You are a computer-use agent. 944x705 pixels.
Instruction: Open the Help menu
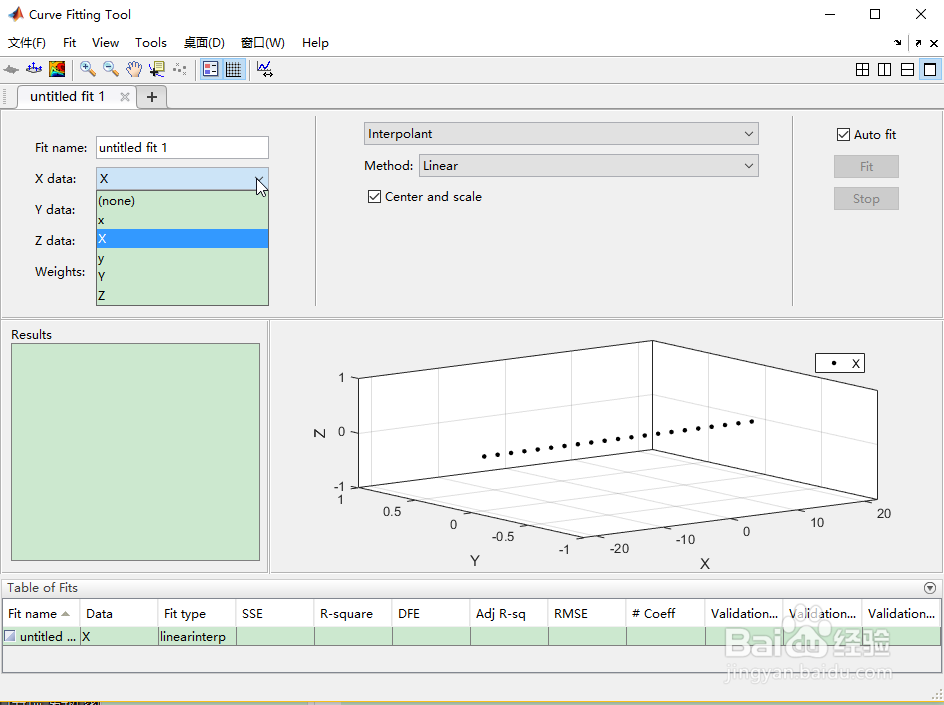tap(315, 43)
